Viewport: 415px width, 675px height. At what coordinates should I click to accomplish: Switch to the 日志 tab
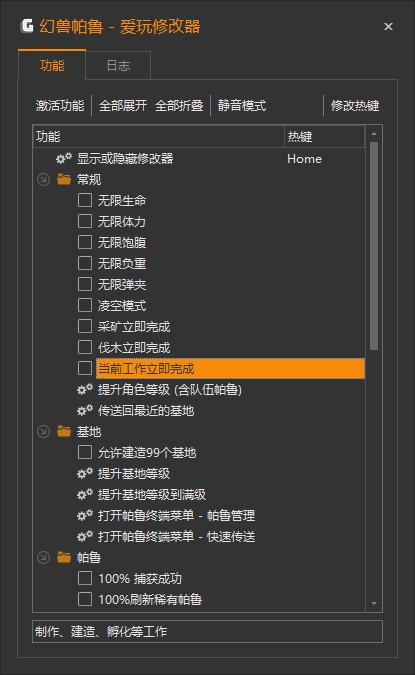click(118, 65)
